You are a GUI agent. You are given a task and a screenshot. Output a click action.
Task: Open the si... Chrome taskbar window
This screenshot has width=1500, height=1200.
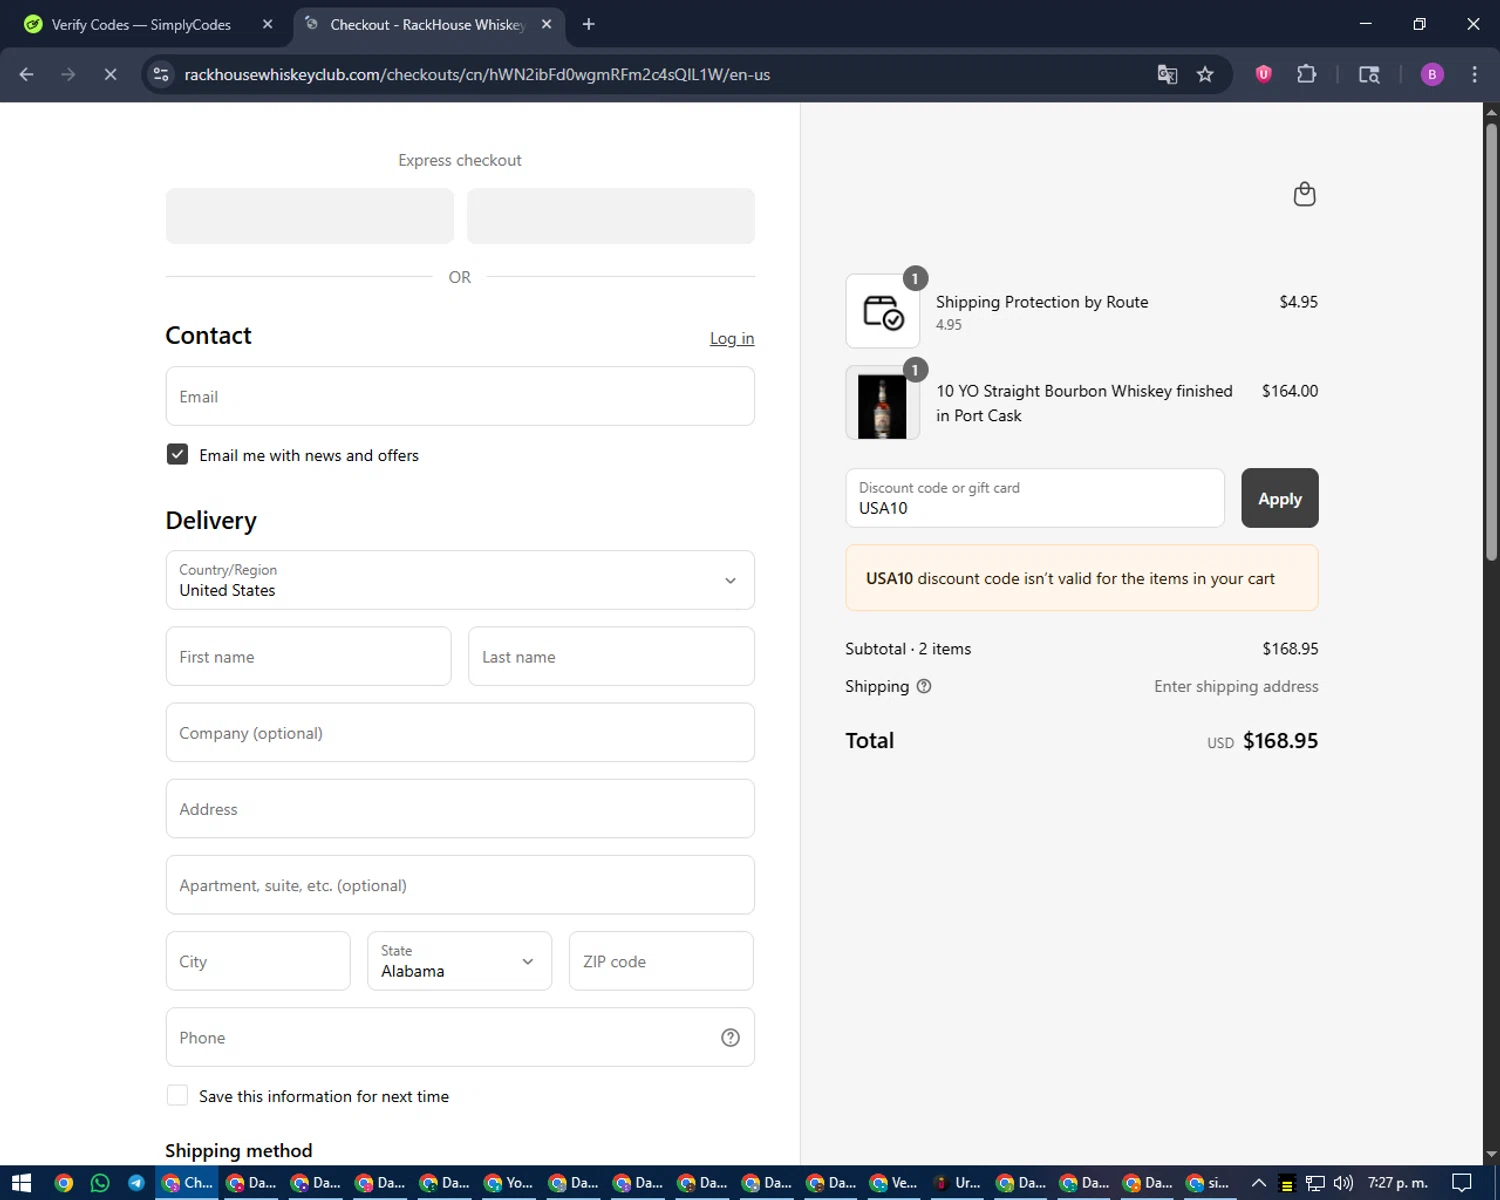click(x=1208, y=1183)
